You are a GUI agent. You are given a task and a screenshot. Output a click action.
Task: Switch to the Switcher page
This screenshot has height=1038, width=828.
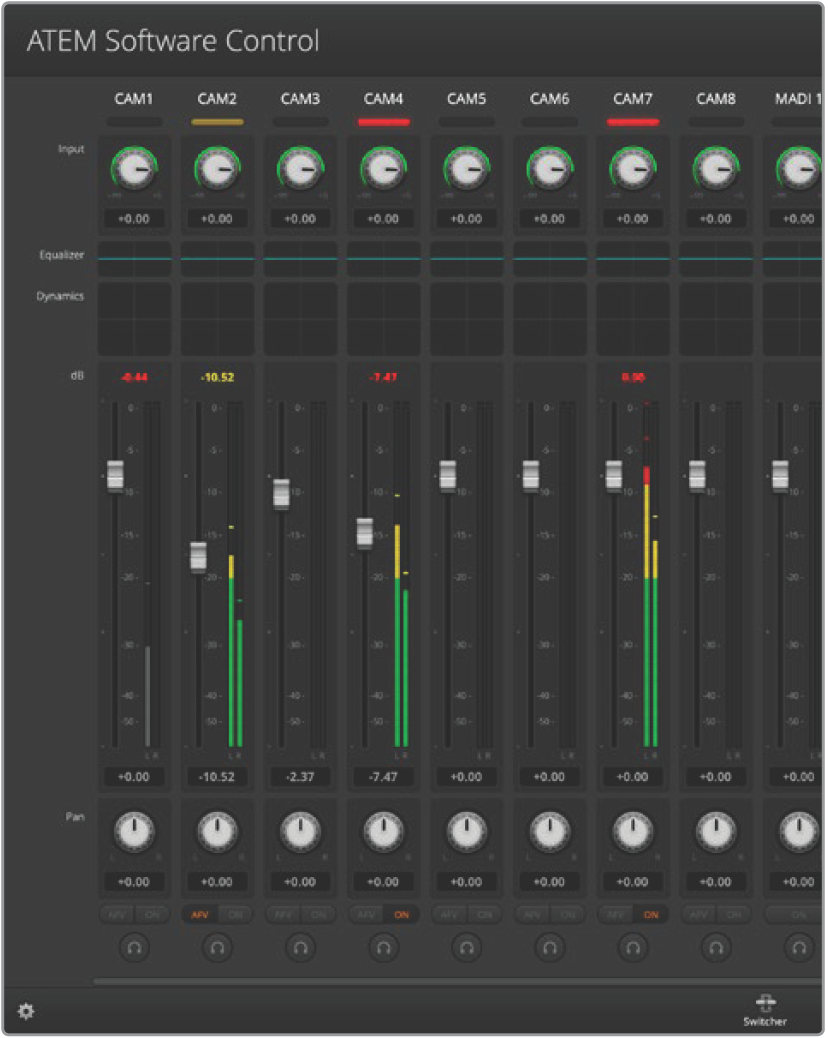pos(764,1008)
